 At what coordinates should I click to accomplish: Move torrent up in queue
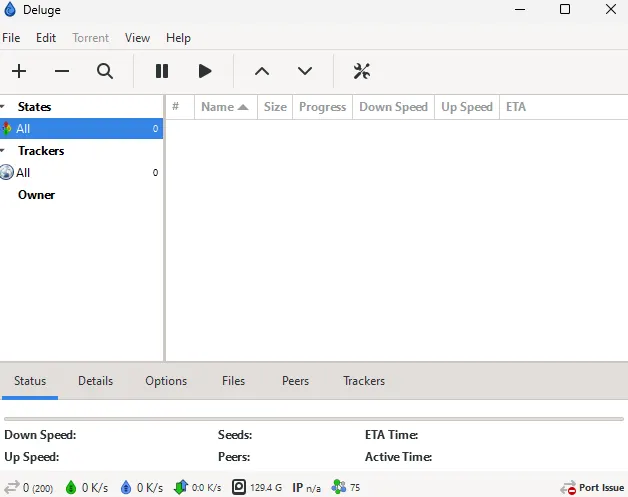click(x=262, y=71)
